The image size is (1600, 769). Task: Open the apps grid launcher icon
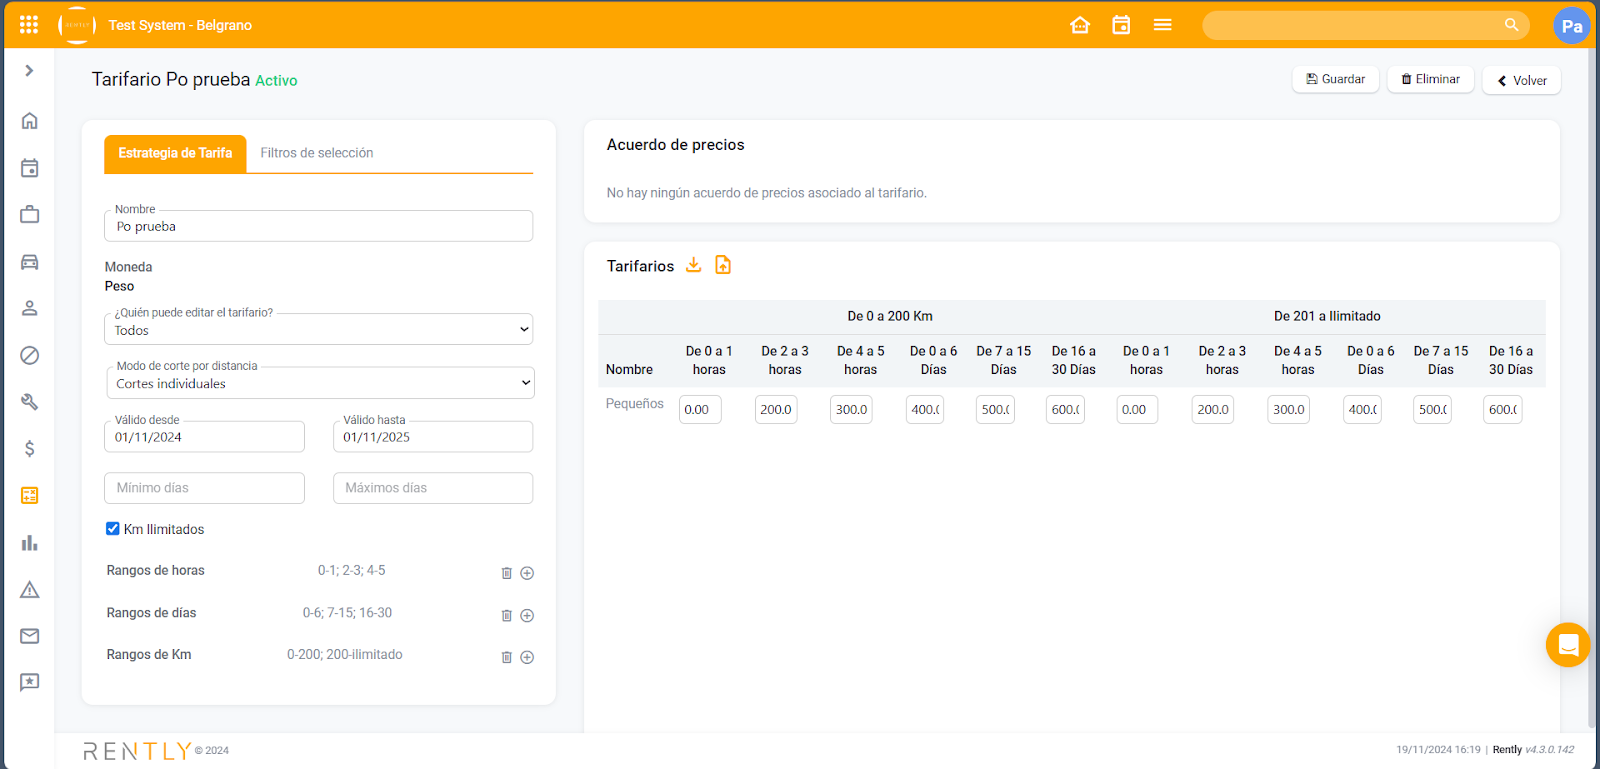(29, 25)
